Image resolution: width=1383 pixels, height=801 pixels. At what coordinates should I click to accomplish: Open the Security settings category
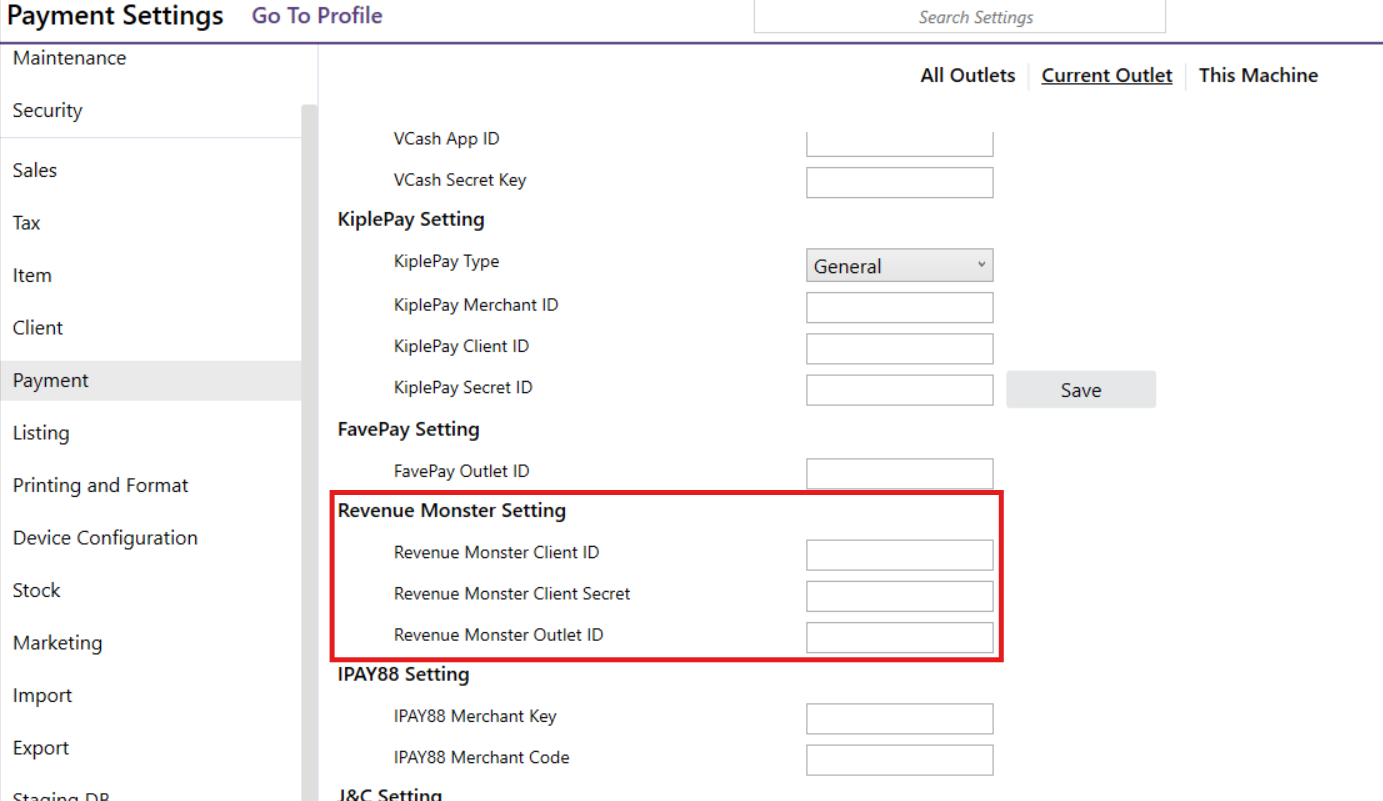coord(47,110)
